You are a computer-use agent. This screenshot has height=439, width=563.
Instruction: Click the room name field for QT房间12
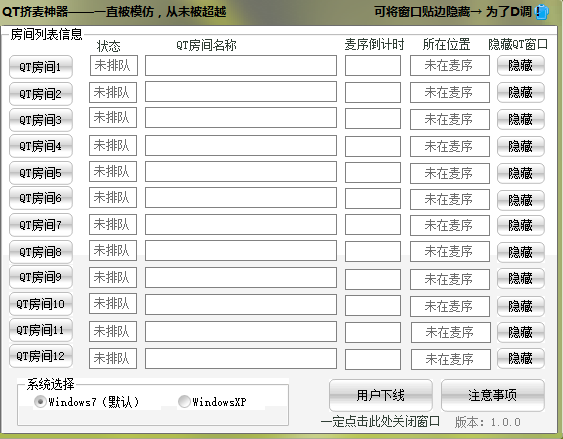pos(241,358)
